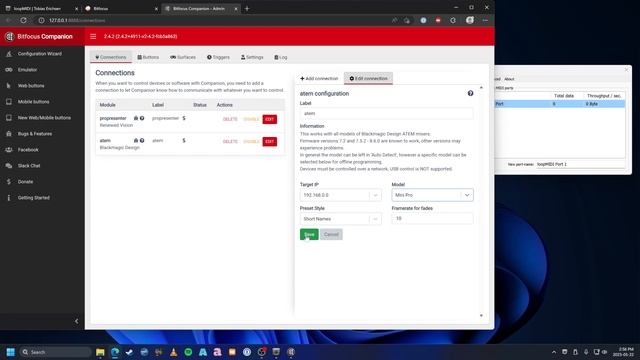Image resolution: width=640 pixels, height=360 pixels.
Task: Save the atem configuration
Action: tap(309, 234)
